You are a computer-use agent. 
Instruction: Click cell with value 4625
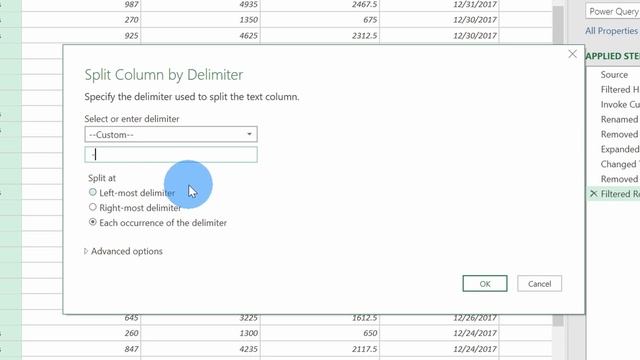point(200,36)
